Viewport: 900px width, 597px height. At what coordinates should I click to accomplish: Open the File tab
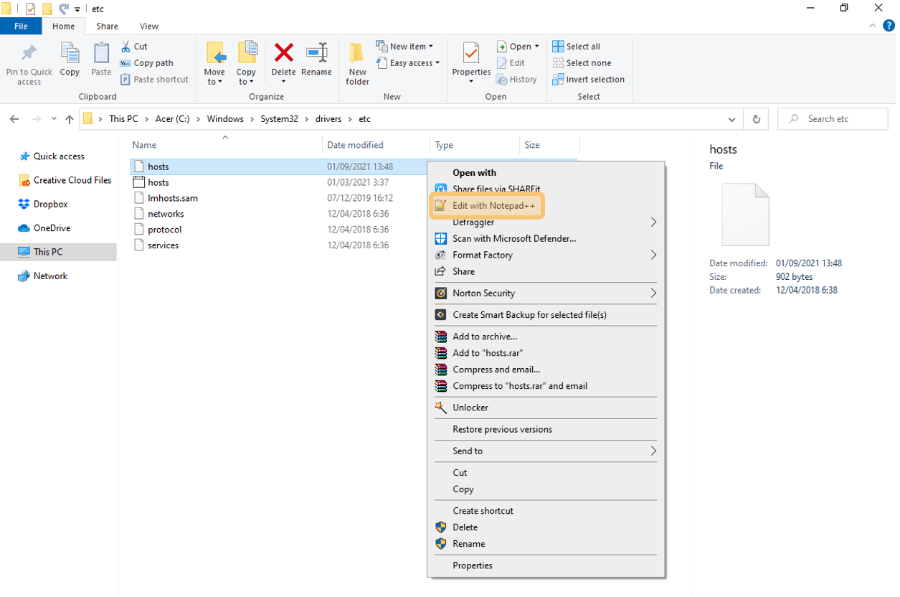coord(21,26)
